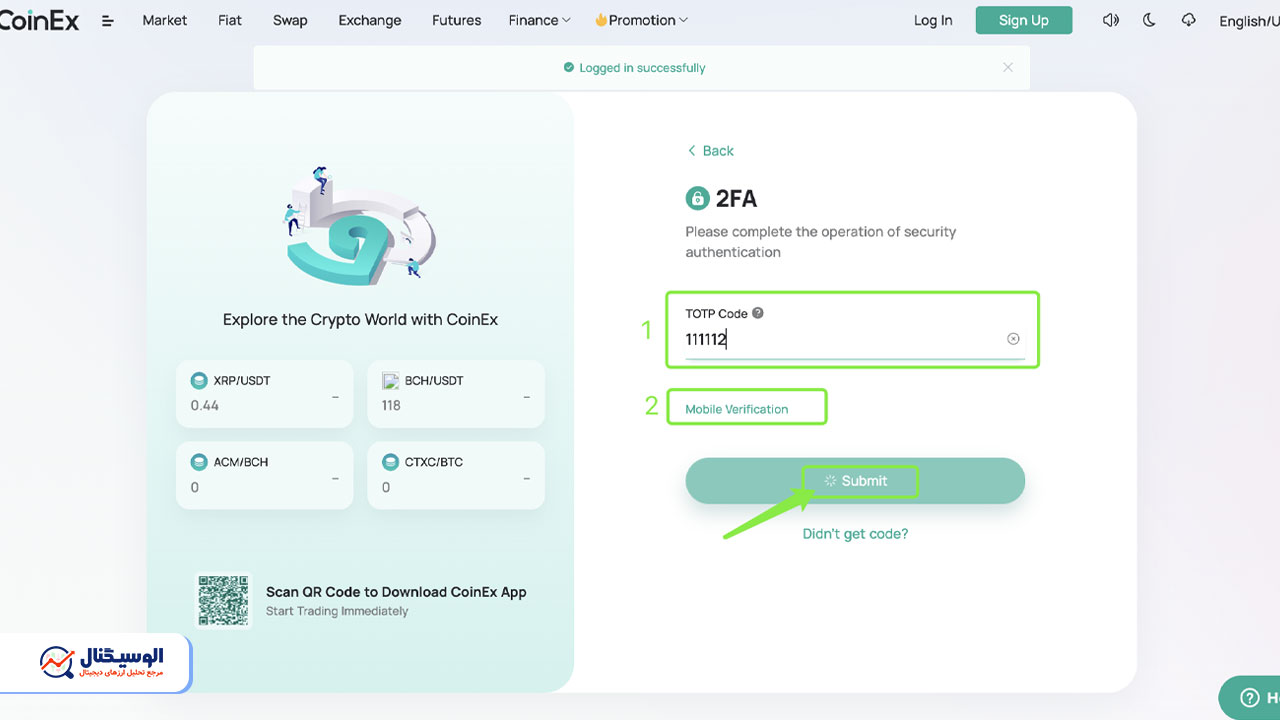
Task: Dismiss the Logged in successfully notification
Action: (1008, 67)
